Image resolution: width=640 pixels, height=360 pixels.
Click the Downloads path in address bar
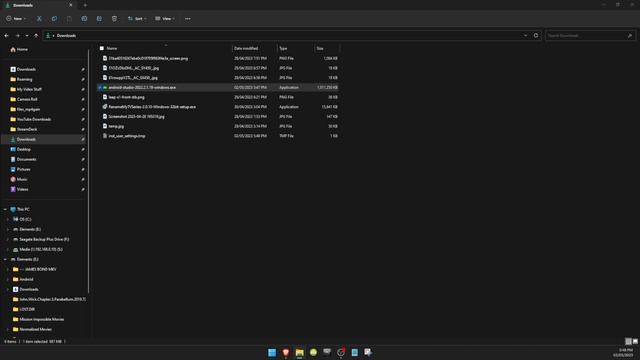(66, 36)
